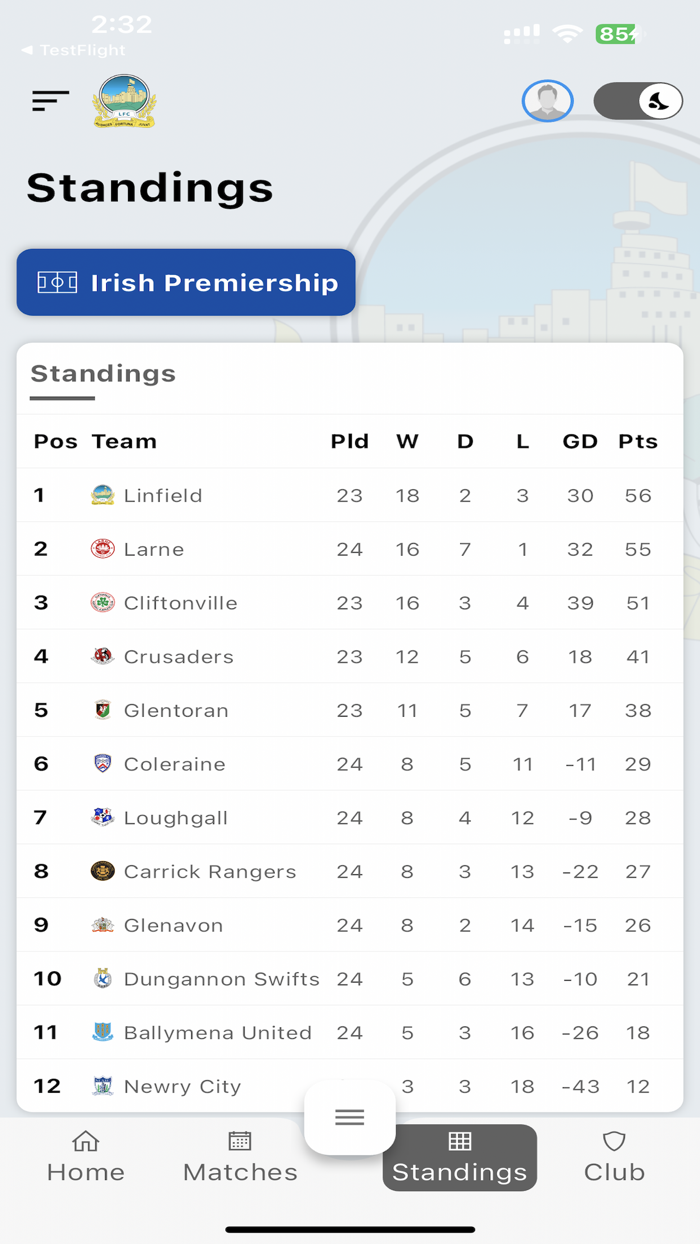Toggle the dark mode switch
This screenshot has width=700, height=1244.
[638, 100]
